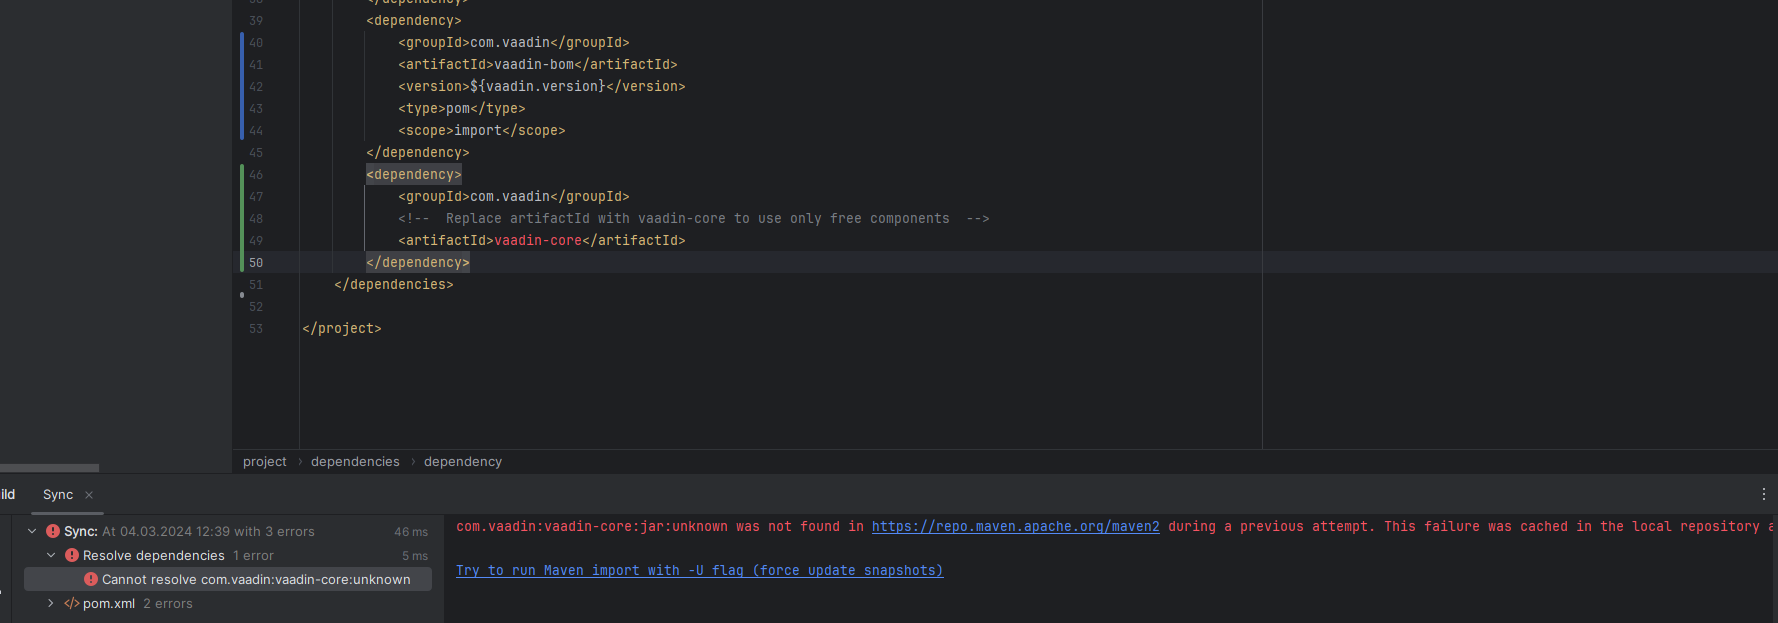Image resolution: width=1778 pixels, height=623 pixels.
Task: Switch to the Sync tab
Action: click(58, 495)
